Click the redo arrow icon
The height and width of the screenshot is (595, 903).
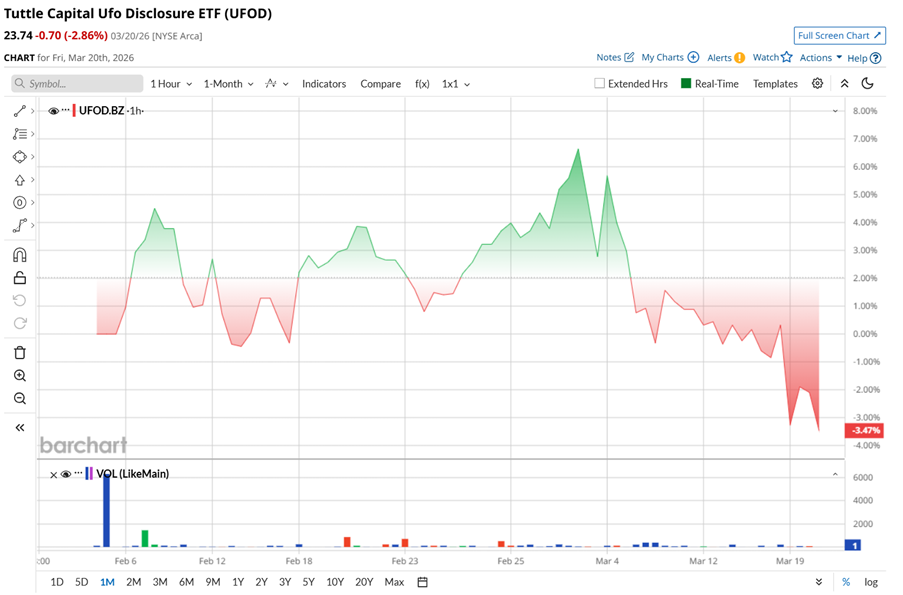click(x=20, y=323)
